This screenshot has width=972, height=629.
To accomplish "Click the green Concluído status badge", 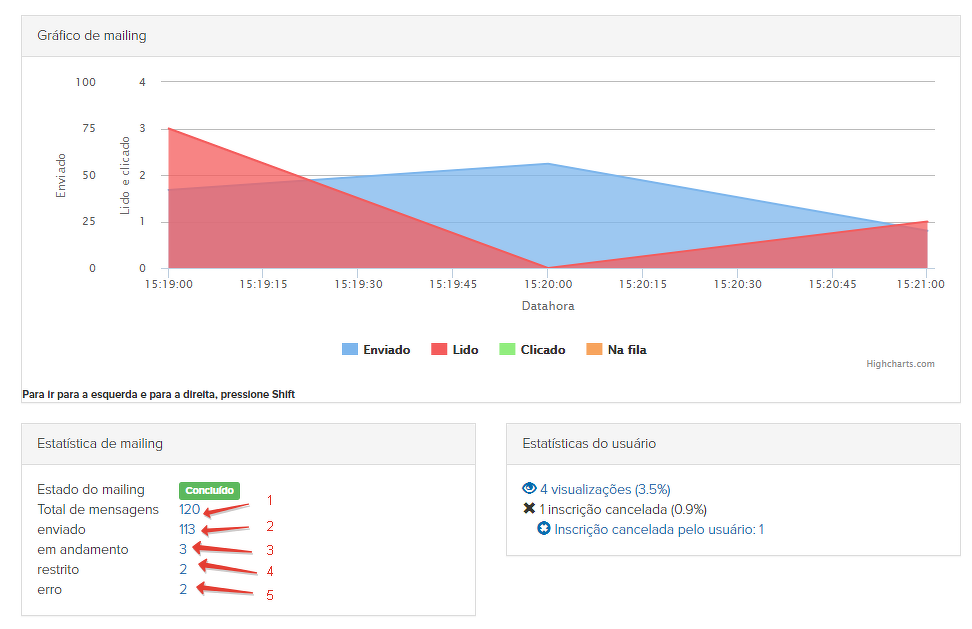I will pyautogui.click(x=209, y=490).
